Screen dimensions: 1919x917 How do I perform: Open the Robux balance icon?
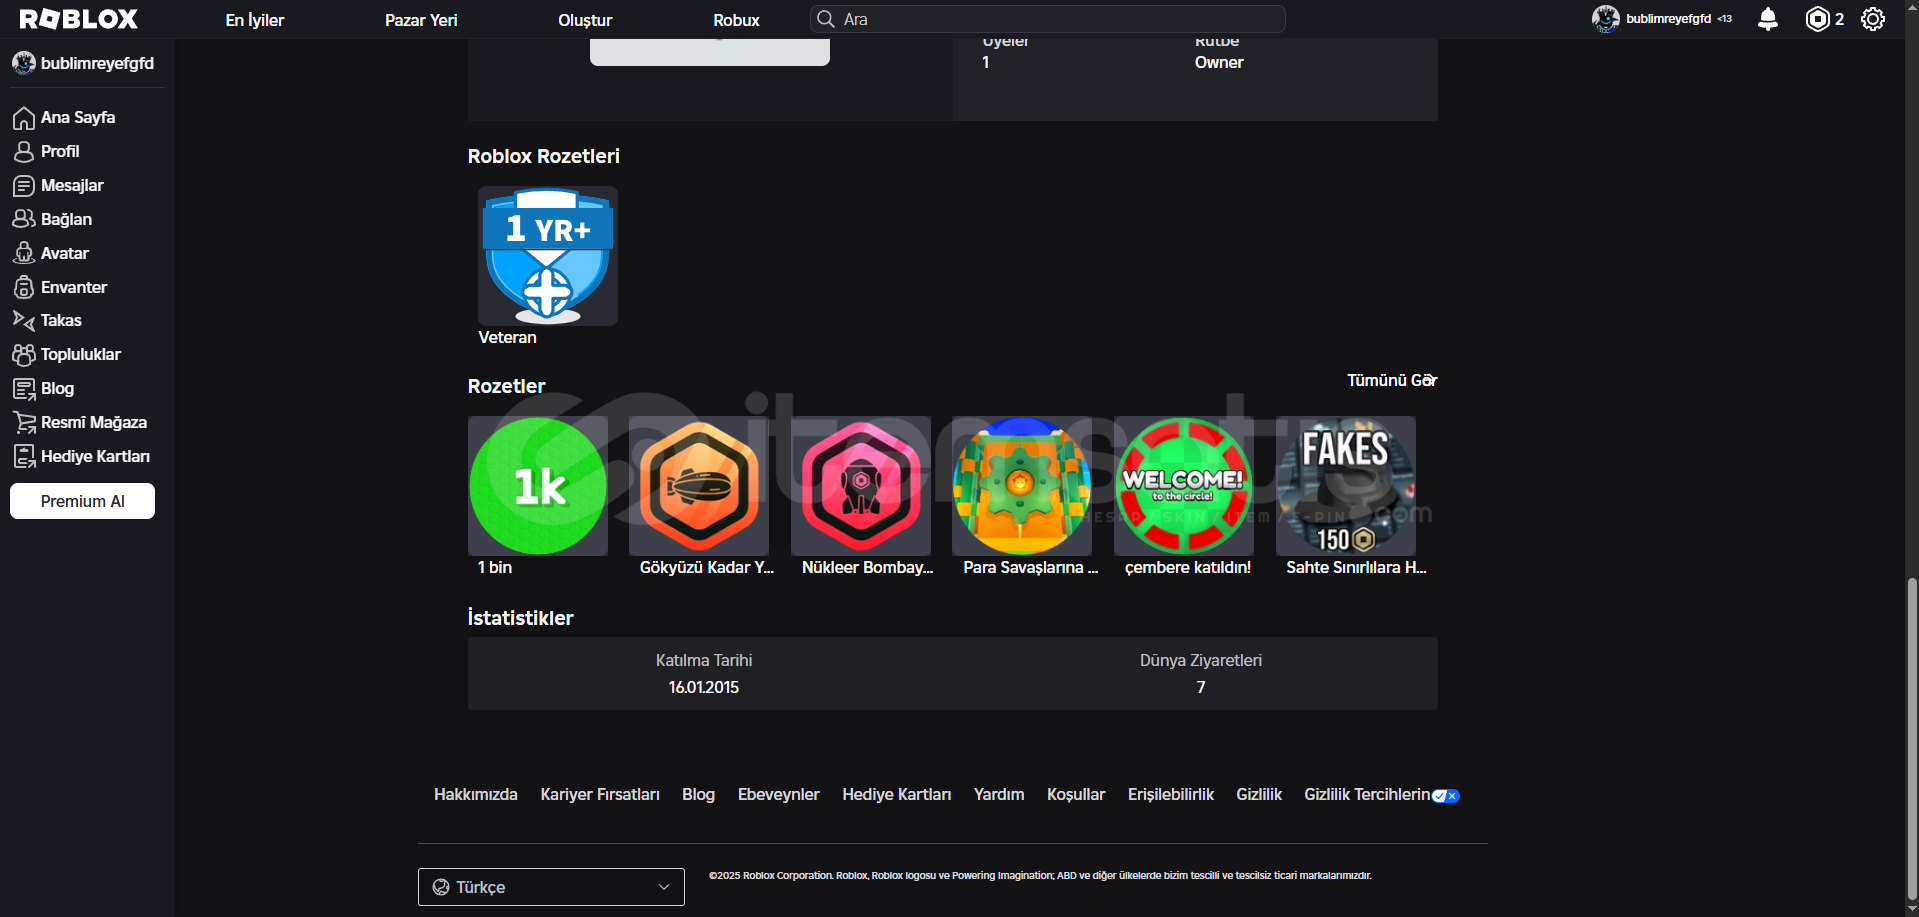coord(1817,19)
